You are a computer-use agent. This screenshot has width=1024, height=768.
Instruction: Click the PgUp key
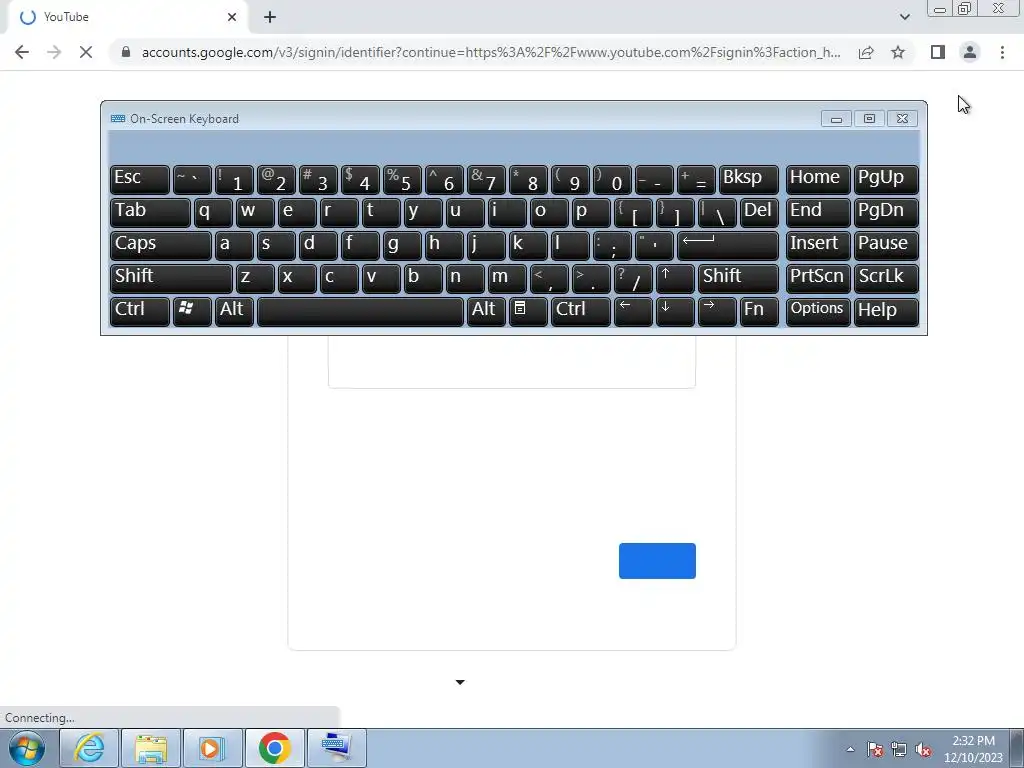coord(886,179)
